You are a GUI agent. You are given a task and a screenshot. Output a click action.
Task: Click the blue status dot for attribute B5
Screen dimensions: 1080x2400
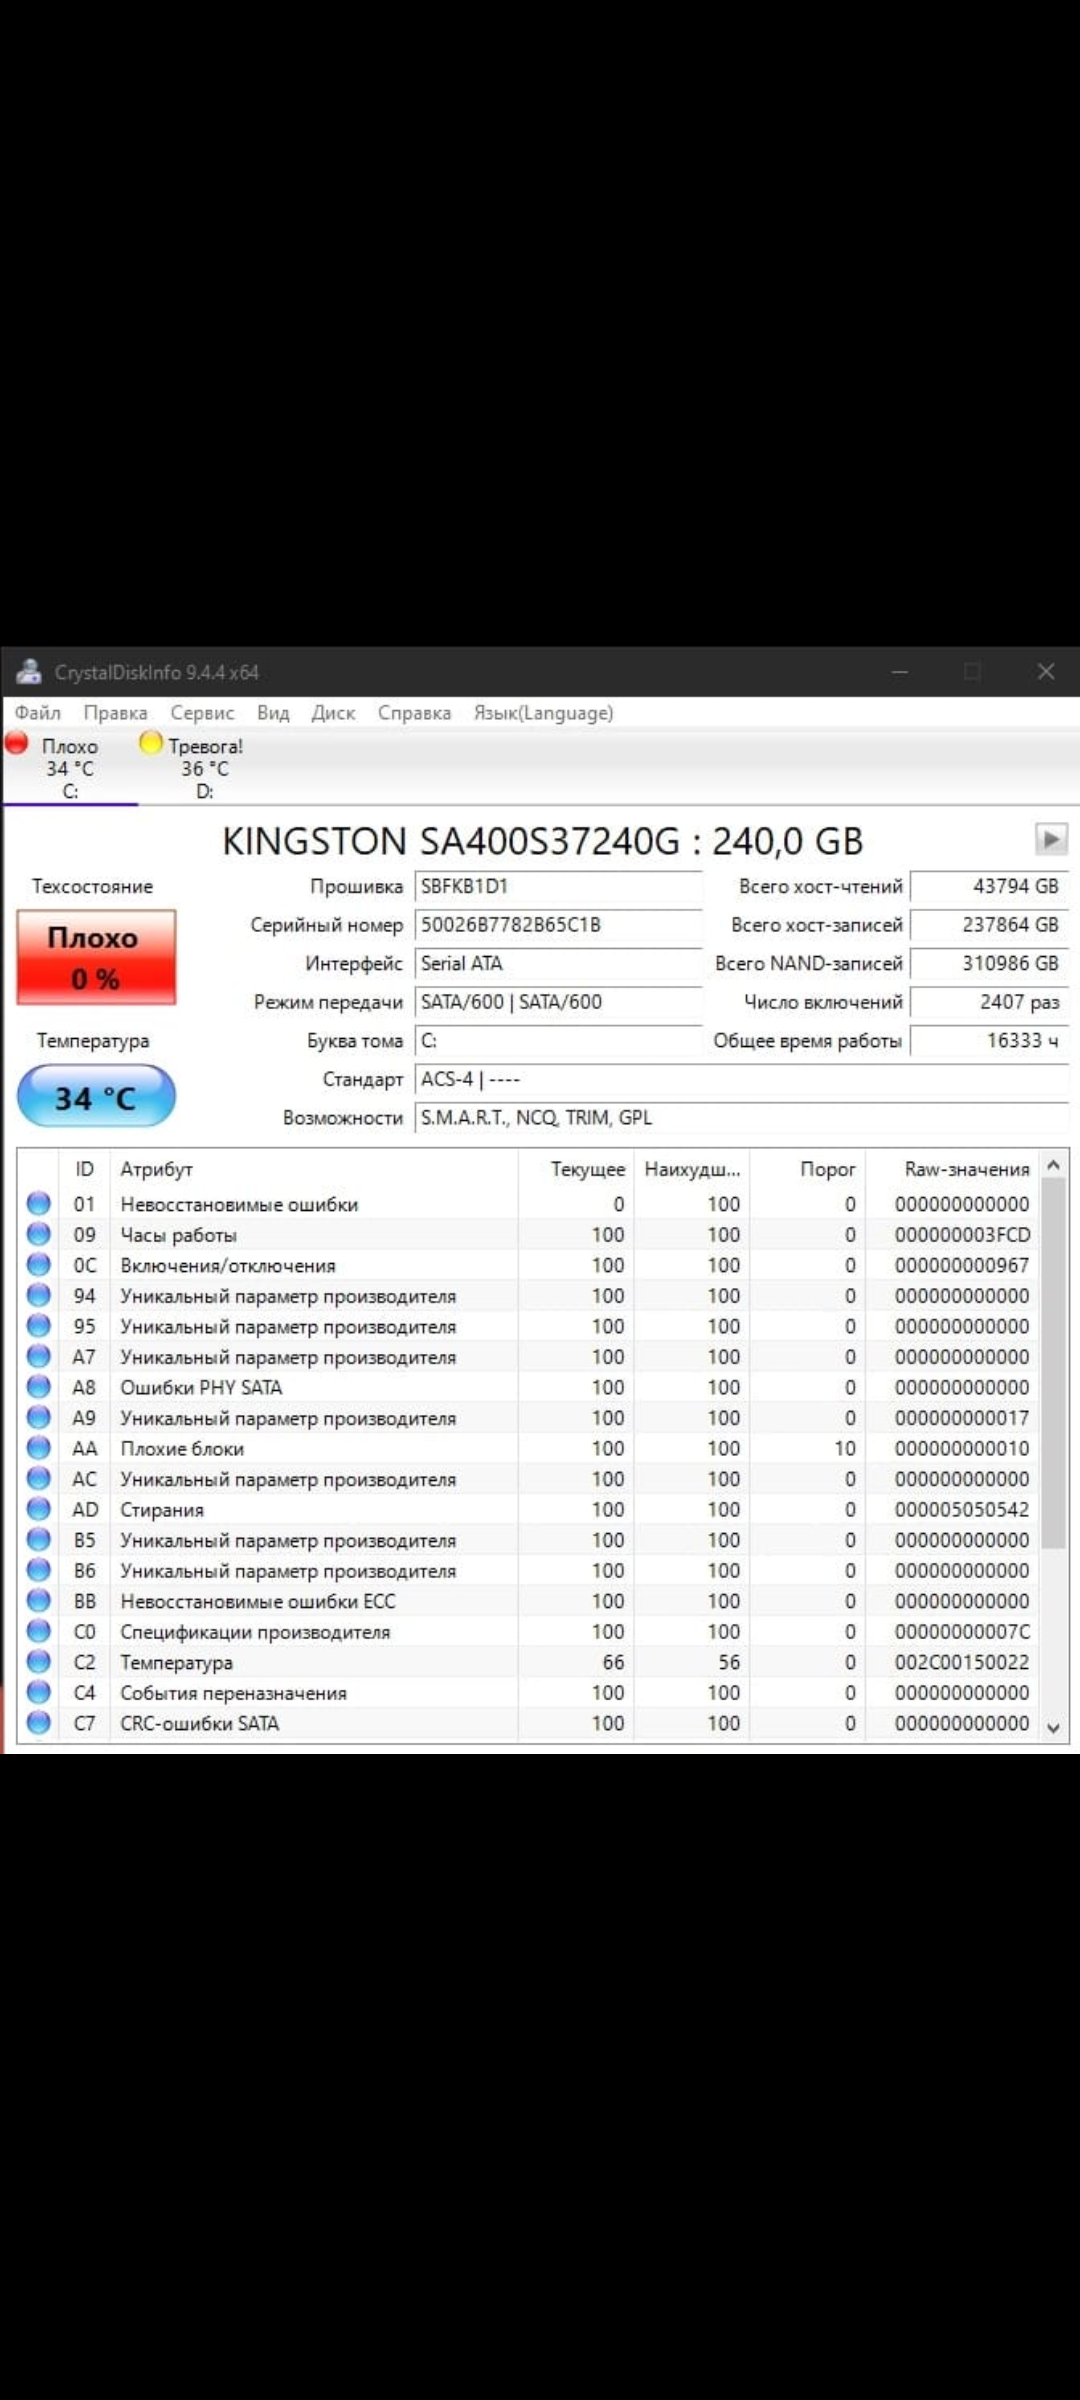pos(39,1539)
